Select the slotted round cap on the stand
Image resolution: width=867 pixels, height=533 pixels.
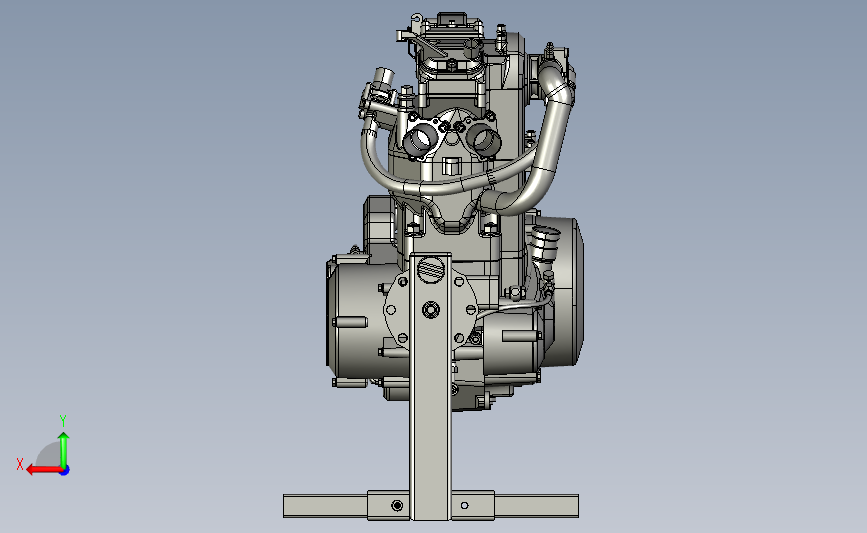click(431, 270)
